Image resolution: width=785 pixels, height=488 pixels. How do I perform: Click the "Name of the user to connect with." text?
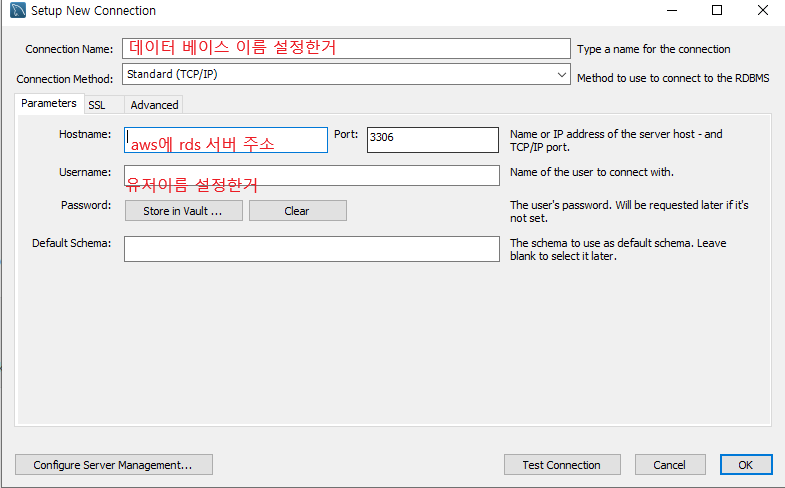point(592,172)
